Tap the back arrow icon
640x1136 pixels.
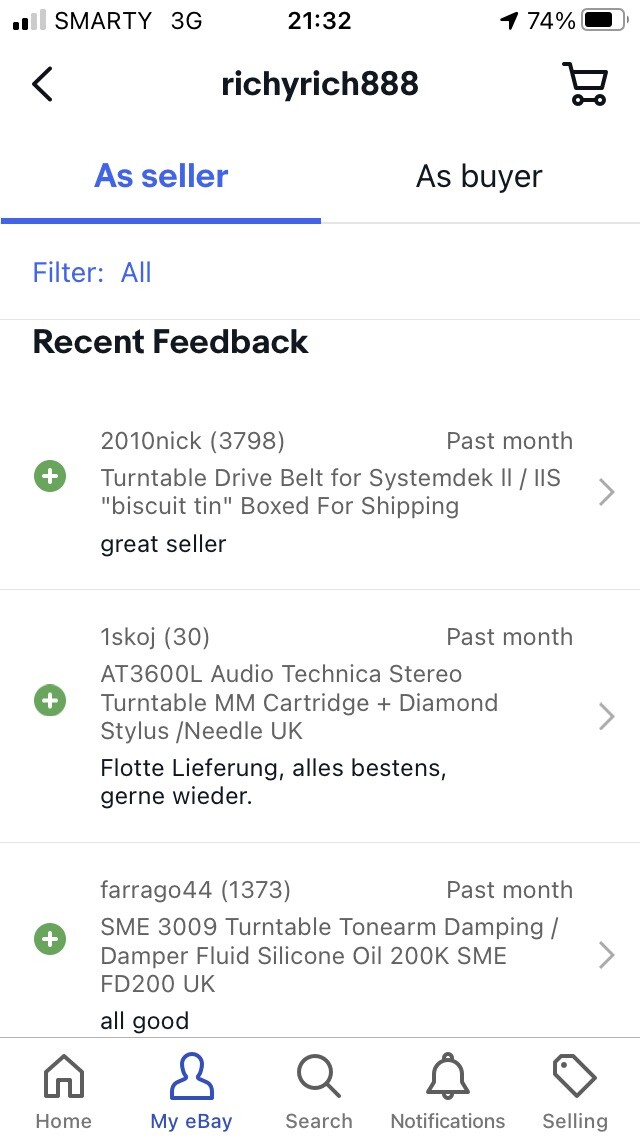point(42,83)
